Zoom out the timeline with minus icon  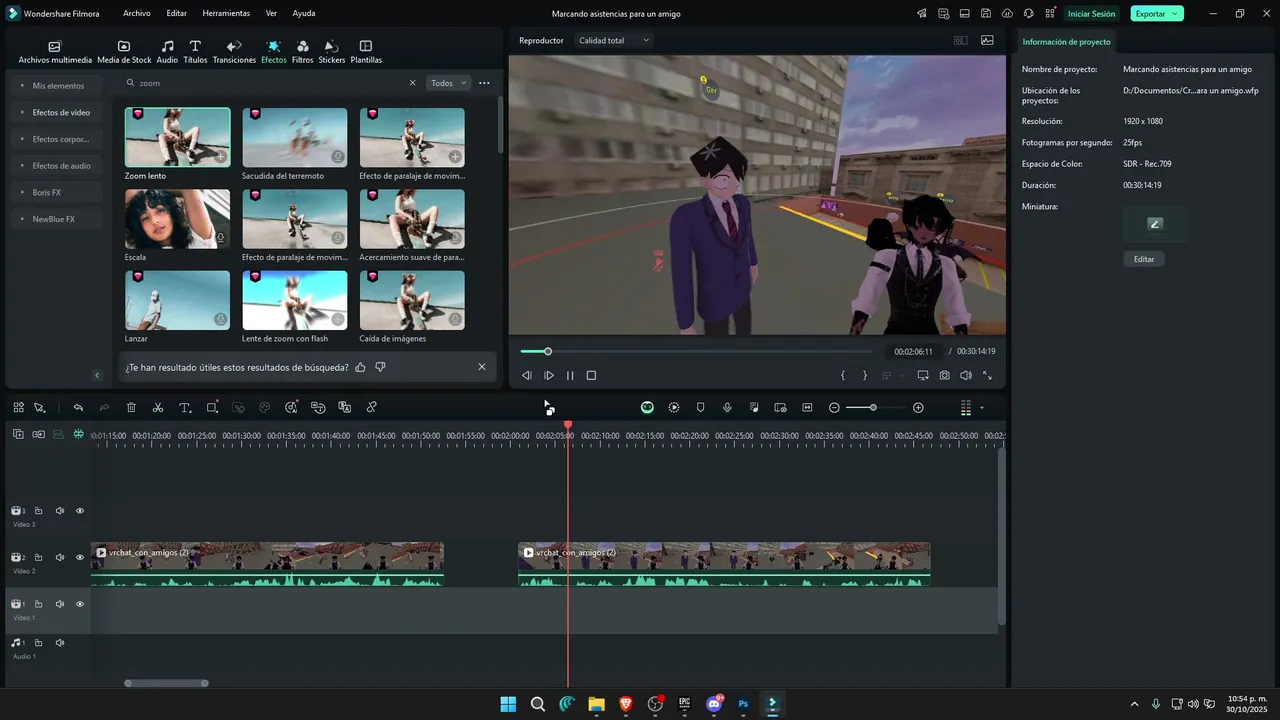[834, 408]
